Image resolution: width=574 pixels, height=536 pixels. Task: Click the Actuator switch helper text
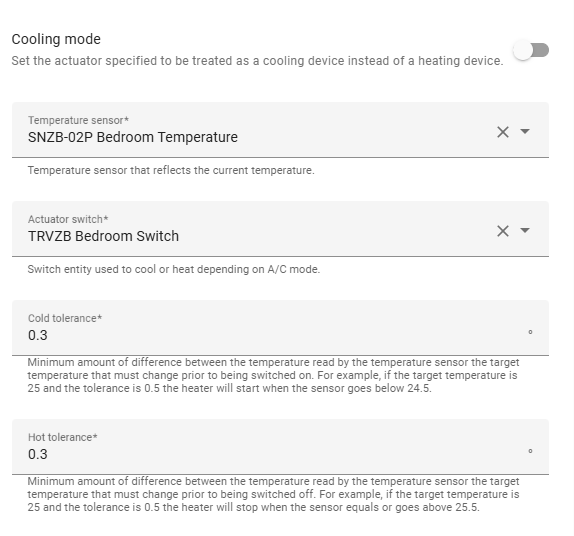(x=174, y=269)
